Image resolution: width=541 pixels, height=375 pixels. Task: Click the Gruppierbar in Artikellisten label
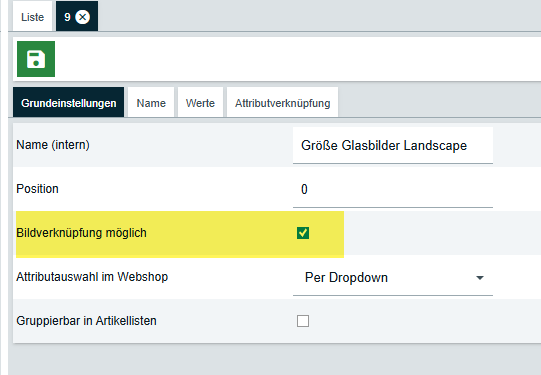click(x=86, y=321)
